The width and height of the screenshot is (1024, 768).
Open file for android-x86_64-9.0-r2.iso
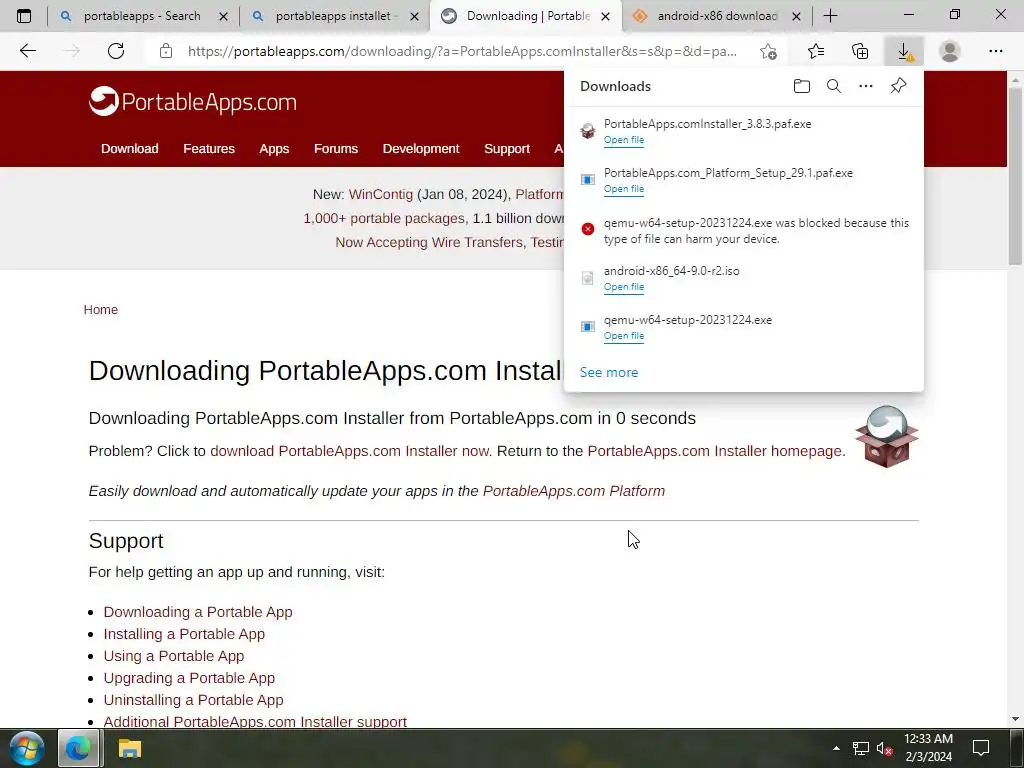click(x=624, y=287)
